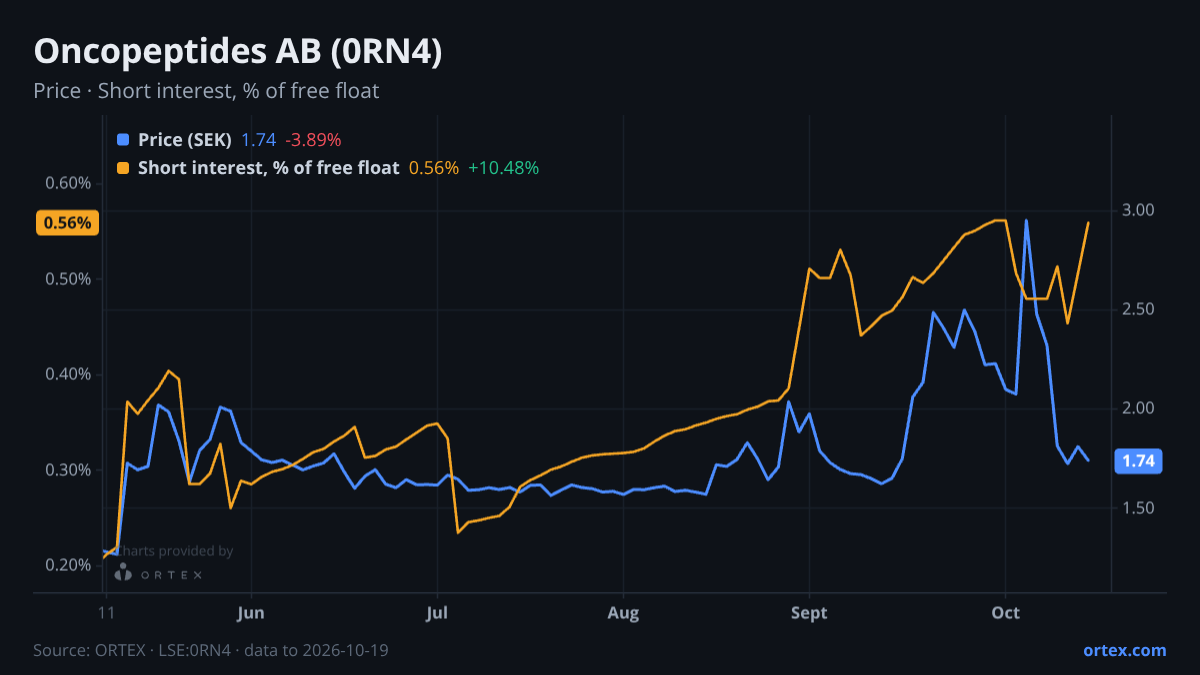Click the subtitle 'Price · Short interest, % of free float'
1200x675 pixels.
click(206, 91)
